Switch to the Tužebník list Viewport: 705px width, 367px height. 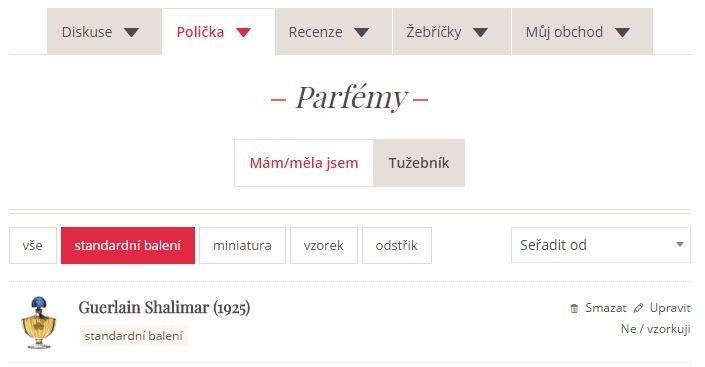(419, 163)
